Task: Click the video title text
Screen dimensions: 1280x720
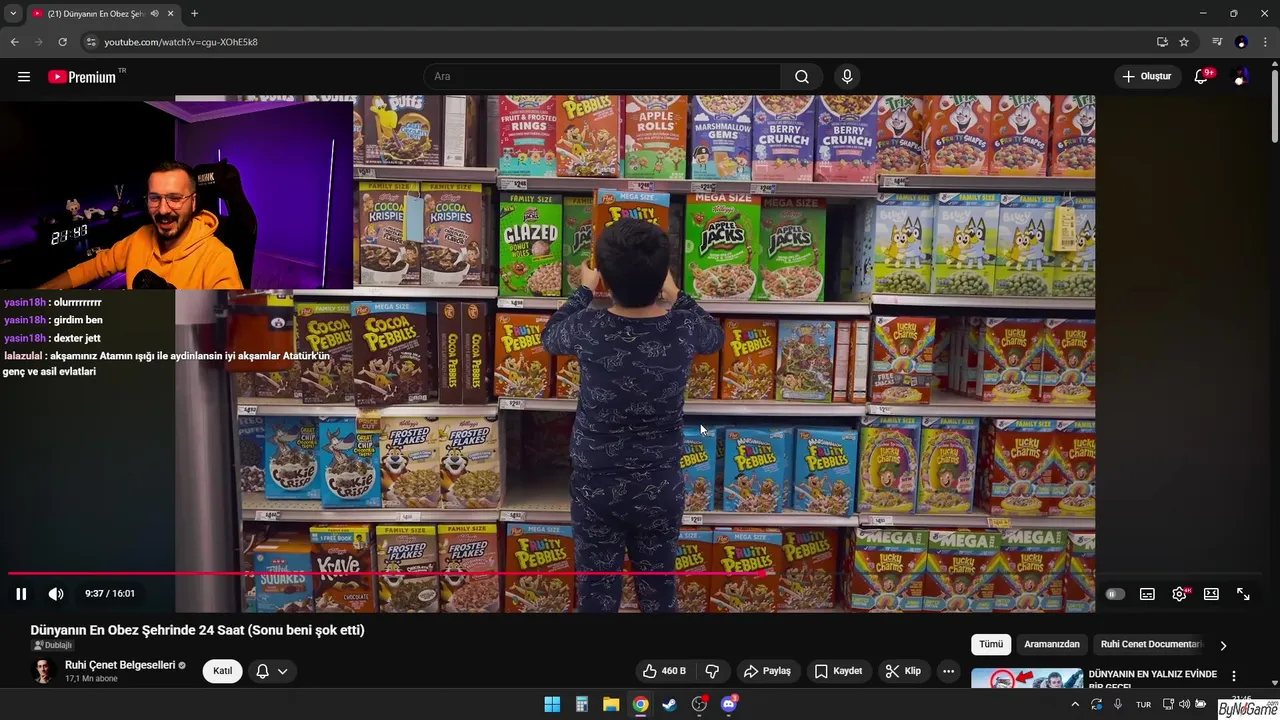Action: (197, 630)
